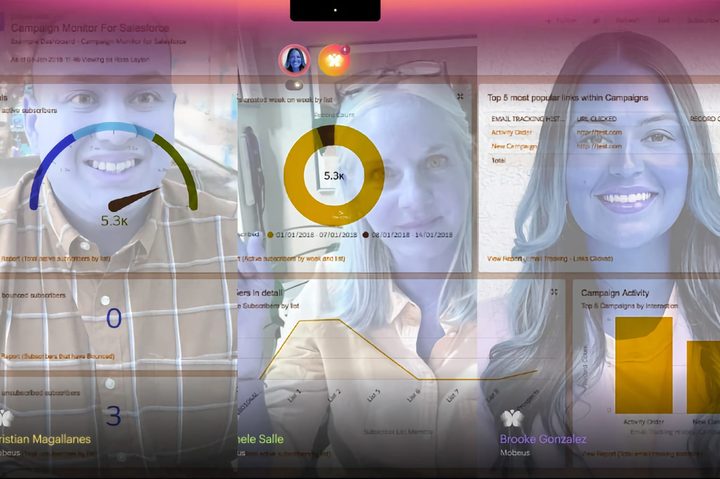Click the URL CLICKED column header
Screen dimensions: 720x479
point(596,118)
